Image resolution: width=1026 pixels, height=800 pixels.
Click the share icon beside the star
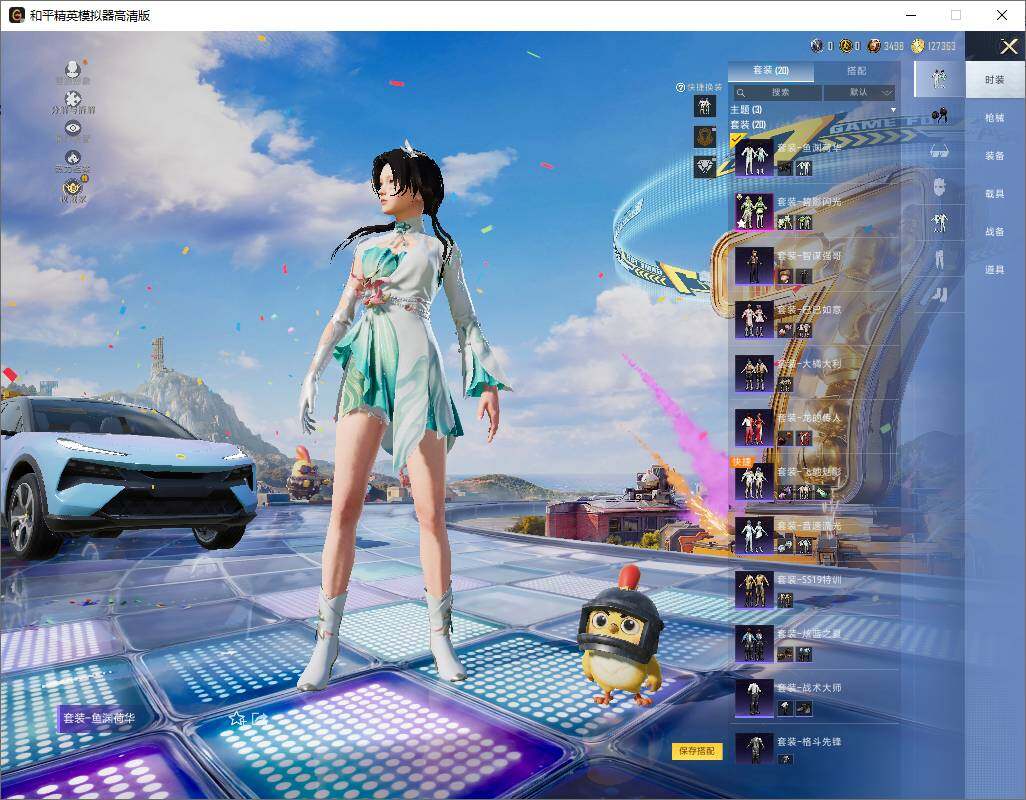pyautogui.click(x=259, y=720)
